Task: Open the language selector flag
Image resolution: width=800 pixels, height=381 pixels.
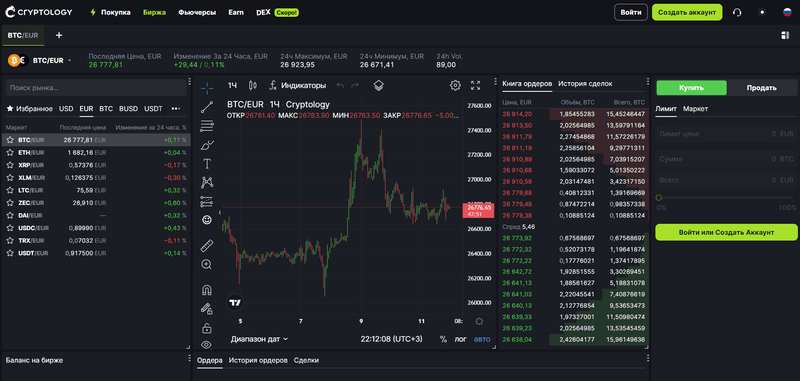Action: [787, 12]
